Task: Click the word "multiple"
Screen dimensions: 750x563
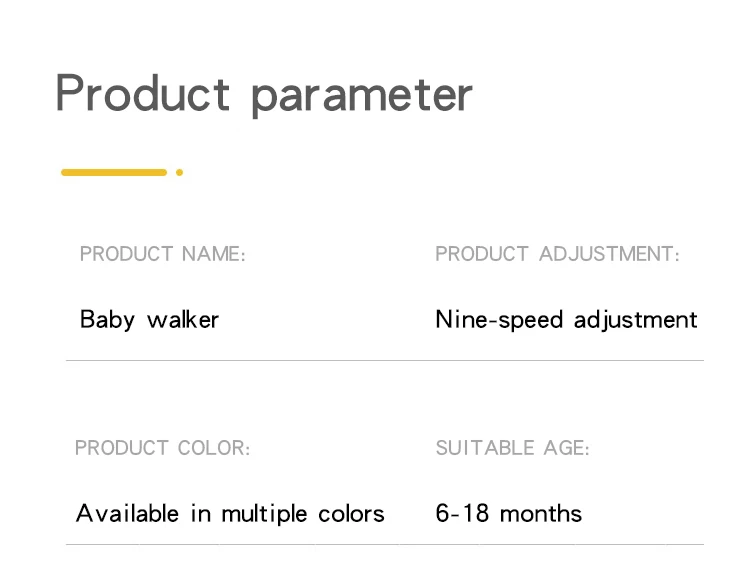Action: coord(265,514)
